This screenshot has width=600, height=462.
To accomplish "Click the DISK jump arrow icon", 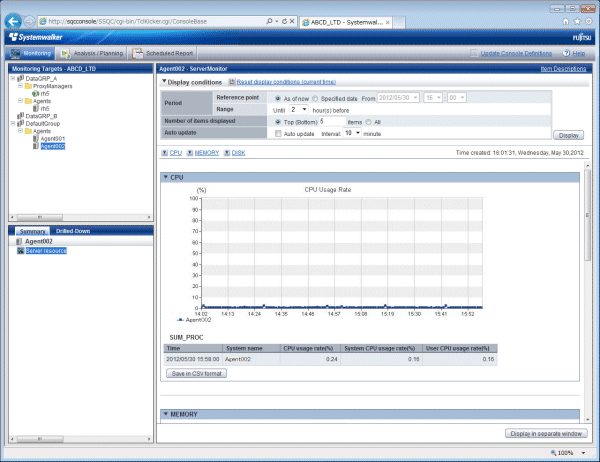I will [227, 153].
